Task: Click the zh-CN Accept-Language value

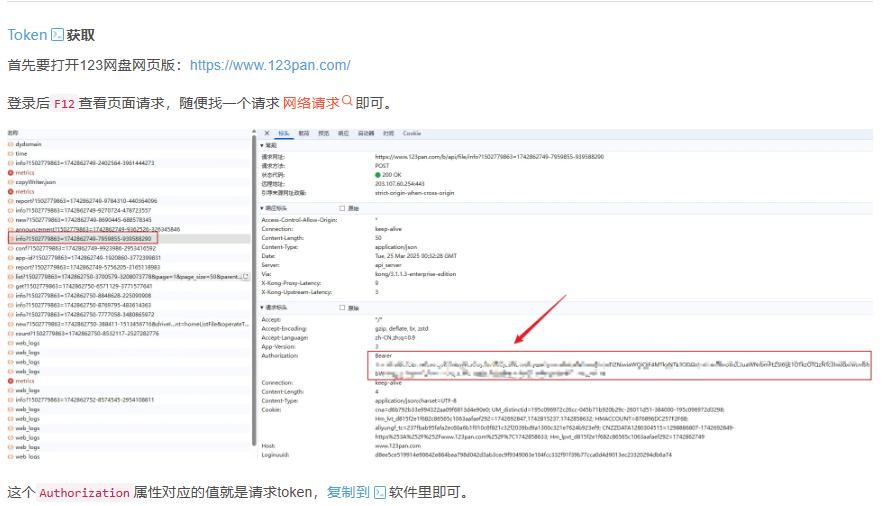Action: tap(395, 338)
